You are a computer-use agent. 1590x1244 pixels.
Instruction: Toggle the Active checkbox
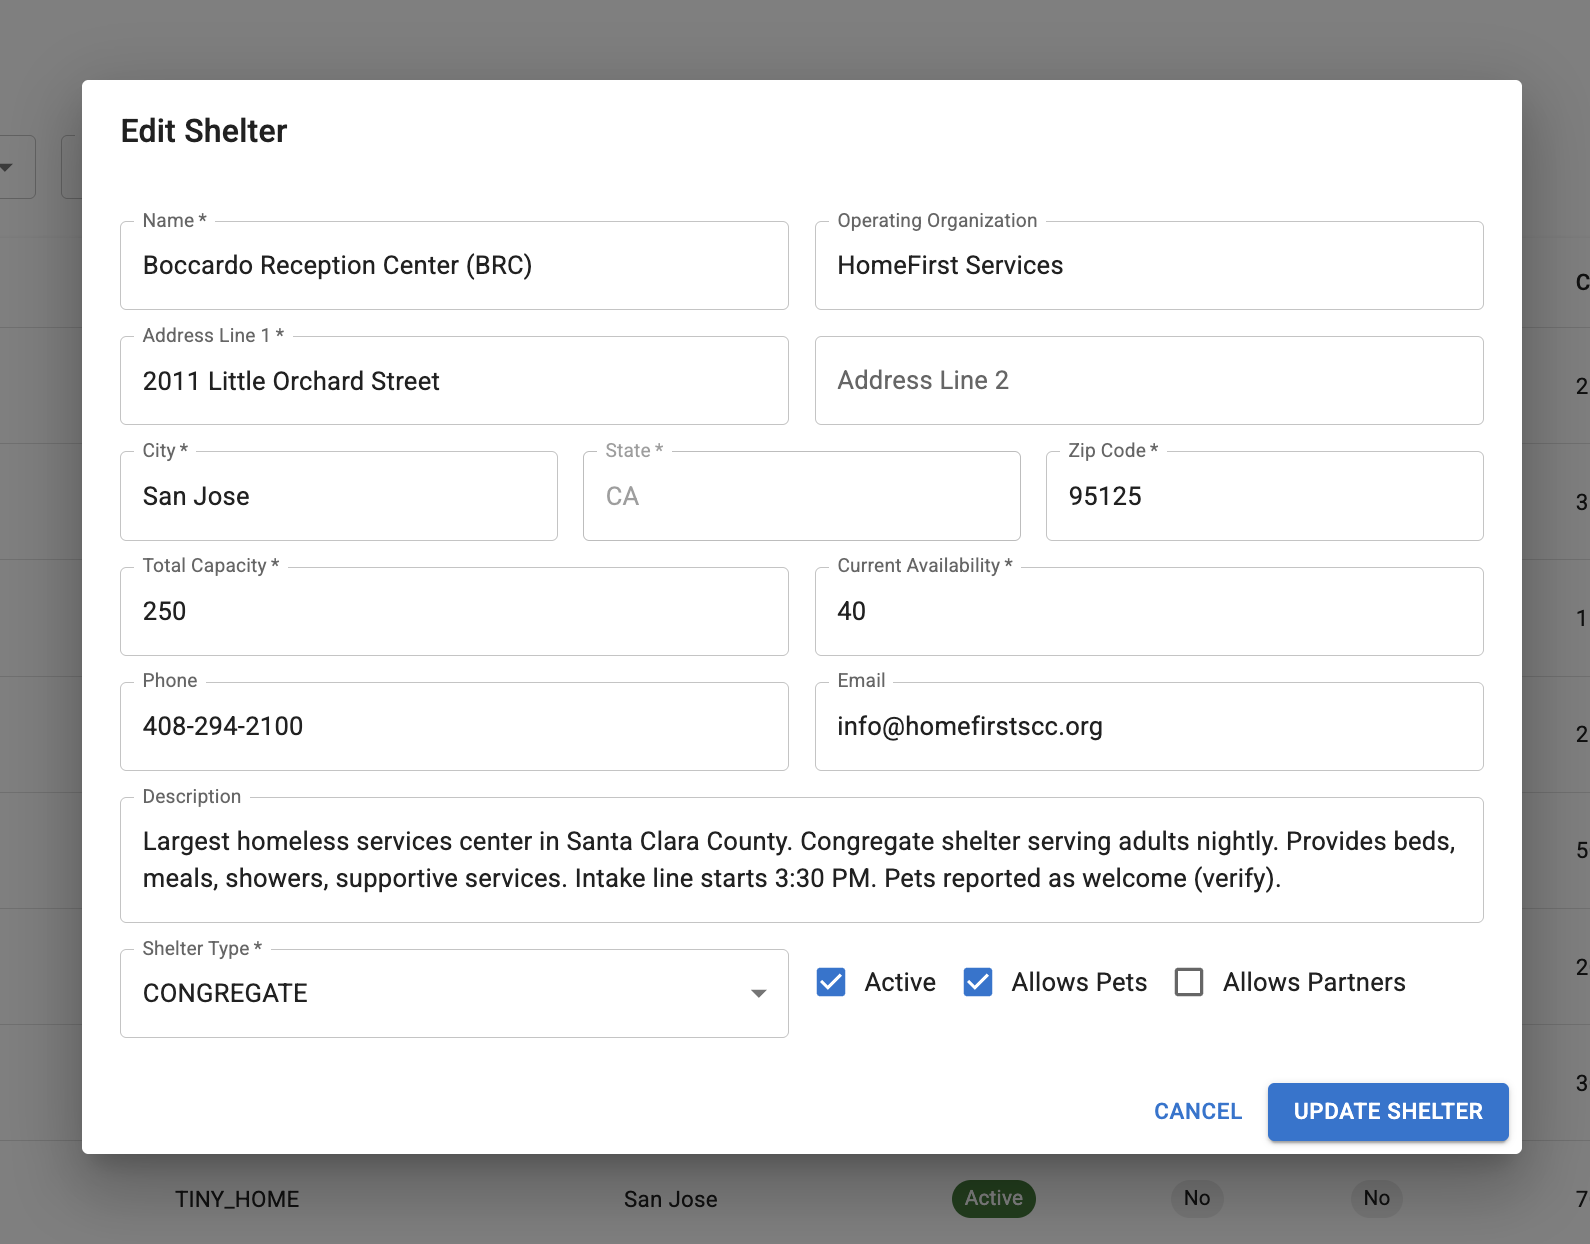[x=831, y=982]
